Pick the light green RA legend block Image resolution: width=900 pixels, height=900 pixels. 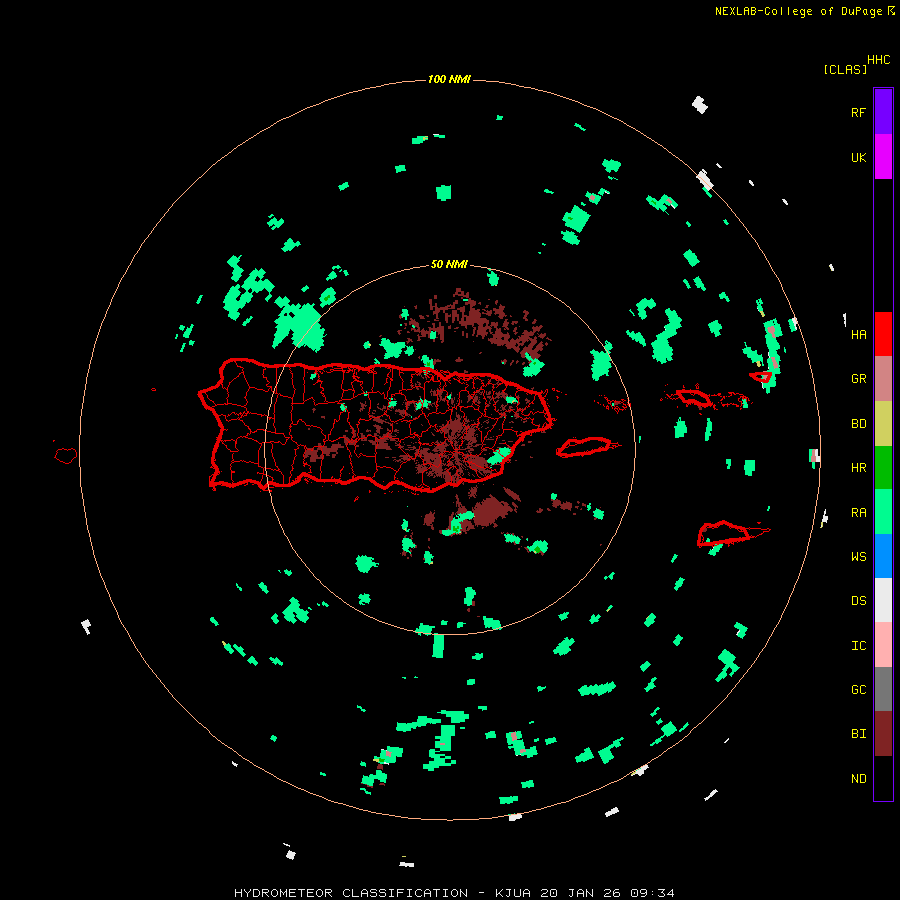click(x=883, y=512)
